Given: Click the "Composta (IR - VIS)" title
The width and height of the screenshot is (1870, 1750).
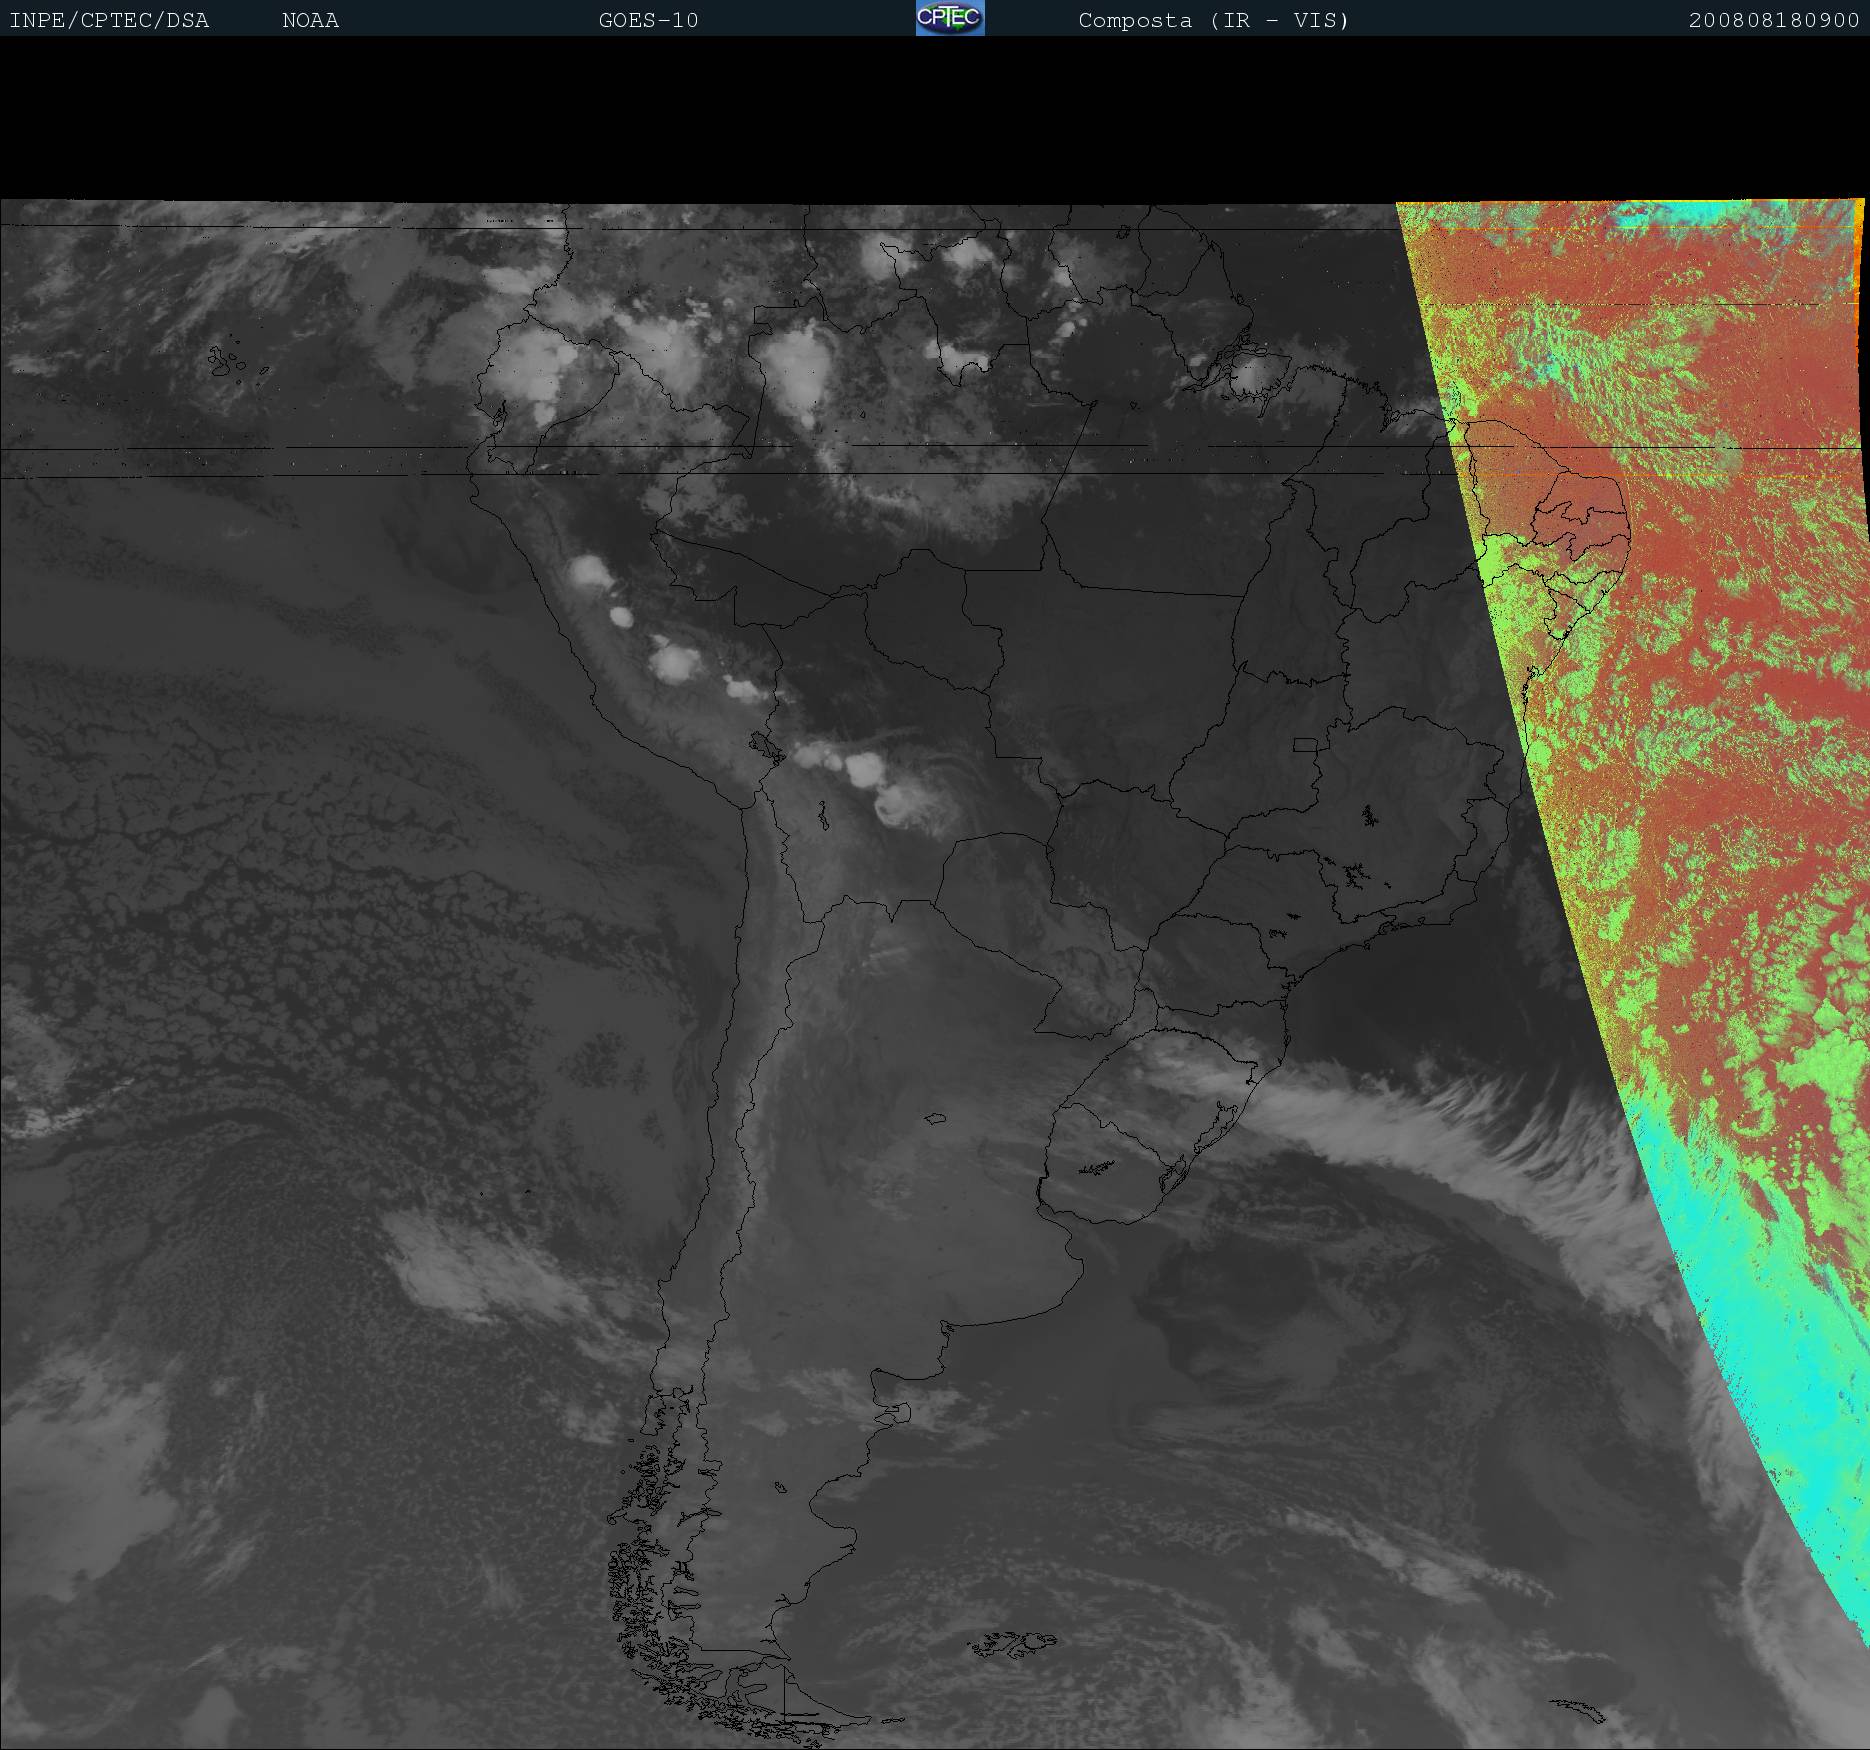Looking at the screenshot, I should pyautogui.click(x=1214, y=21).
